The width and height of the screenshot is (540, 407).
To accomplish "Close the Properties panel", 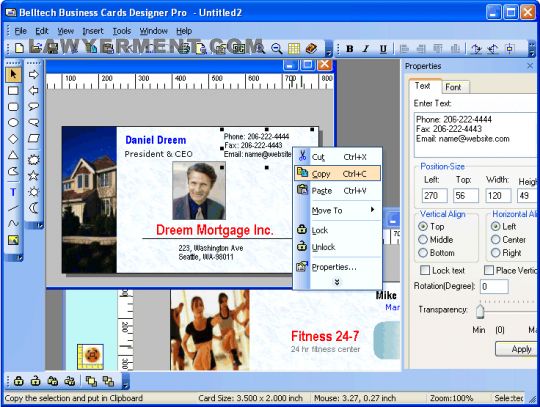I will [x=530, y=65].
